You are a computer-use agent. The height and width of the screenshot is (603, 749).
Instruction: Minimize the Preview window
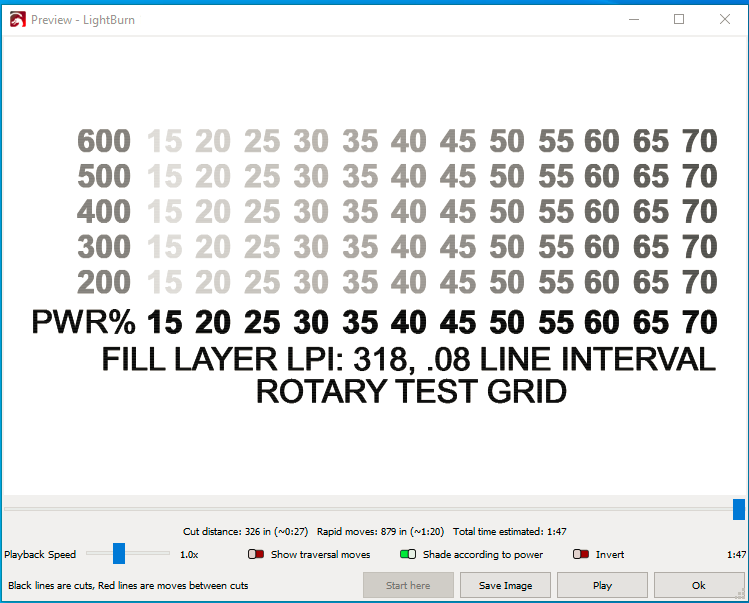[634, 19]
